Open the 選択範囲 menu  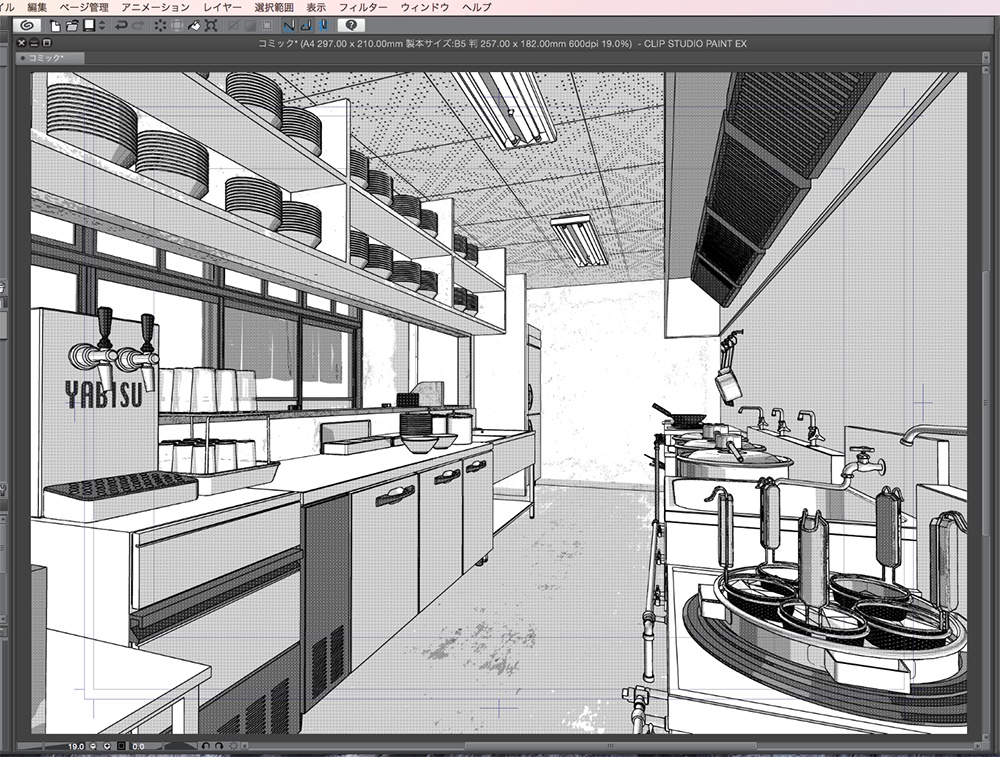(274, 7)
